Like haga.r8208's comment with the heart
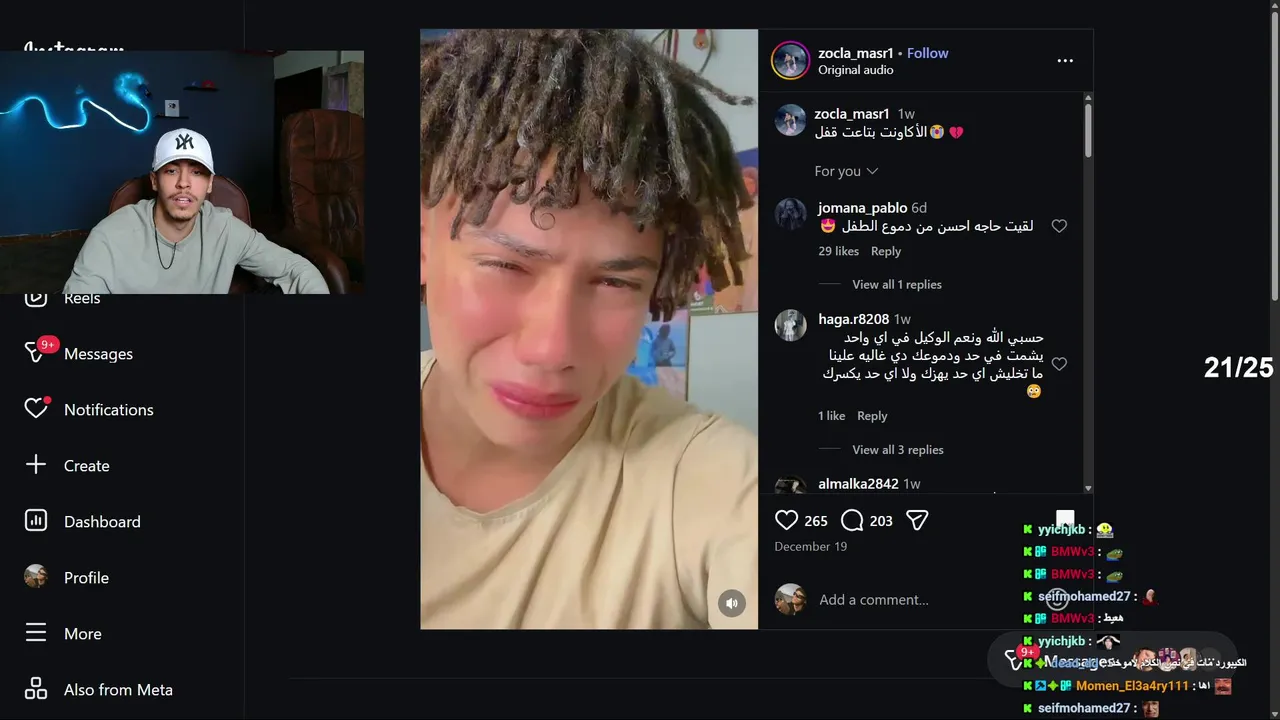Screen dimensions: 1280x720 [x=1059, y=364]
